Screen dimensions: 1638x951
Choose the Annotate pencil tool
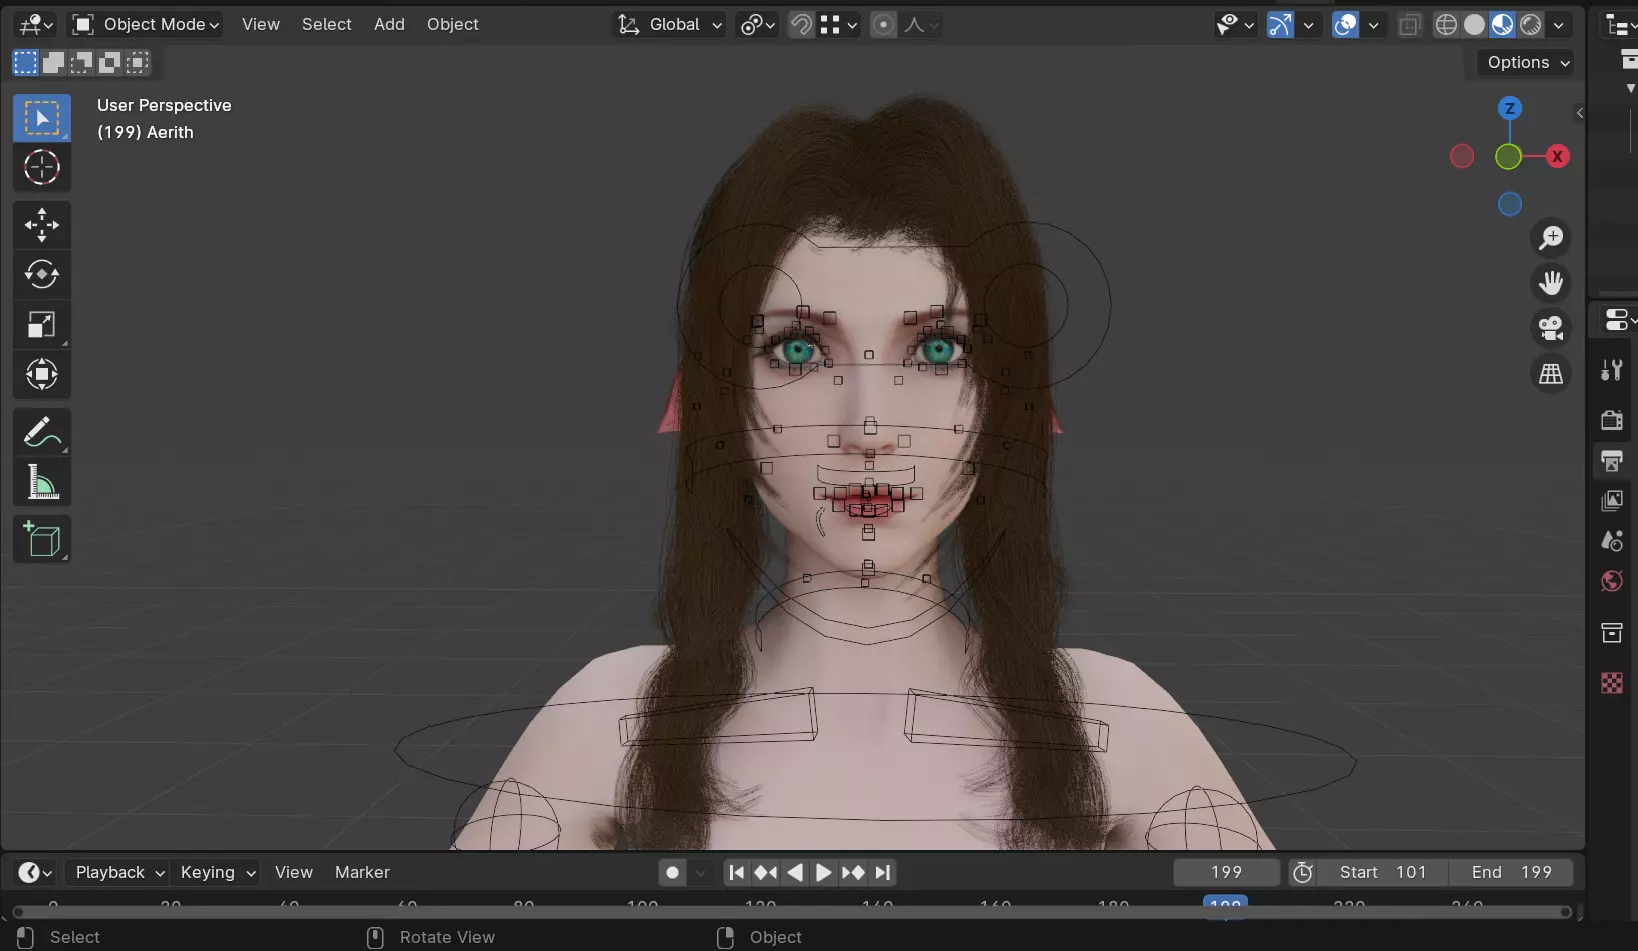tap(42, 432)
